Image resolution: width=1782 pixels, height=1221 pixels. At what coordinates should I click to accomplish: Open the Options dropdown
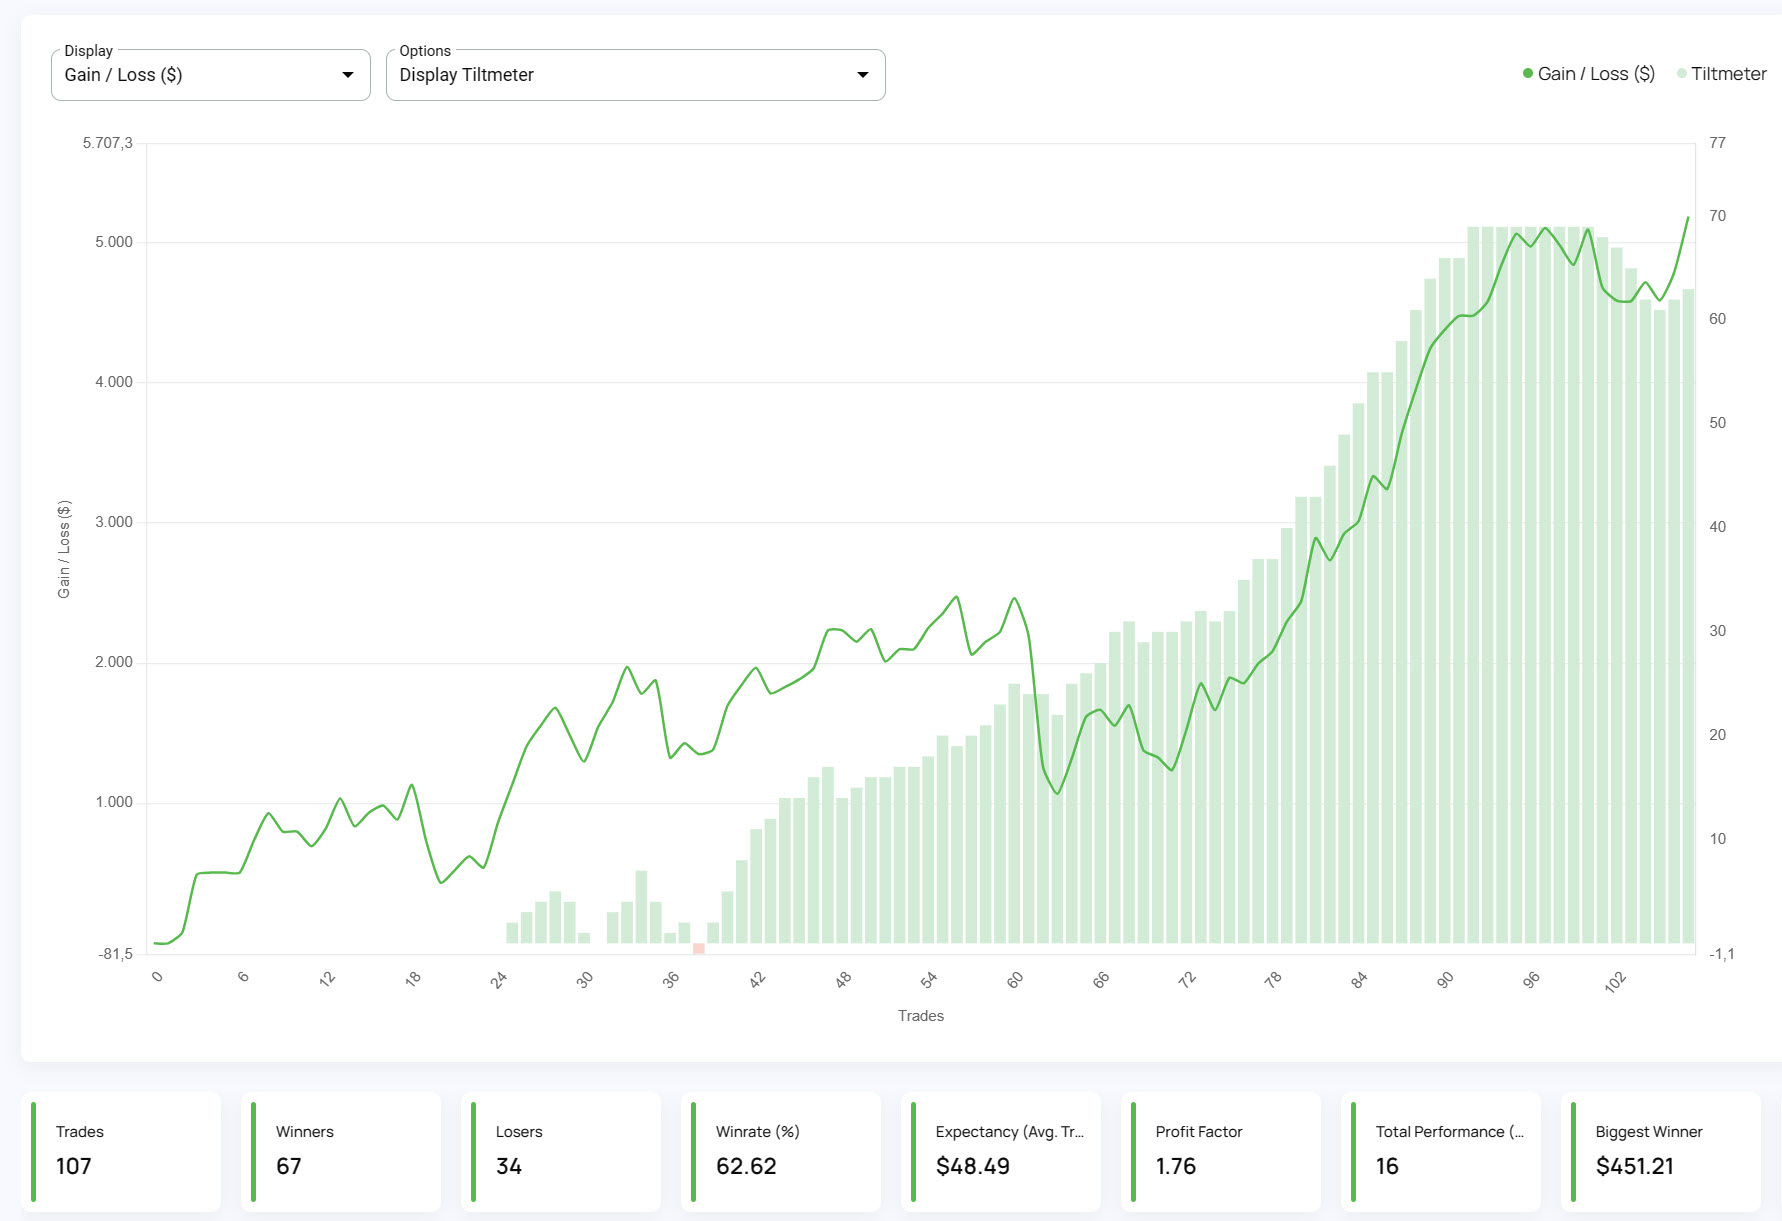coord(635,74)
